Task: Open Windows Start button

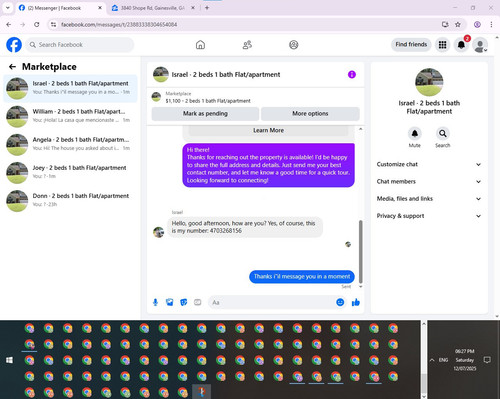Action: point(9,360)
